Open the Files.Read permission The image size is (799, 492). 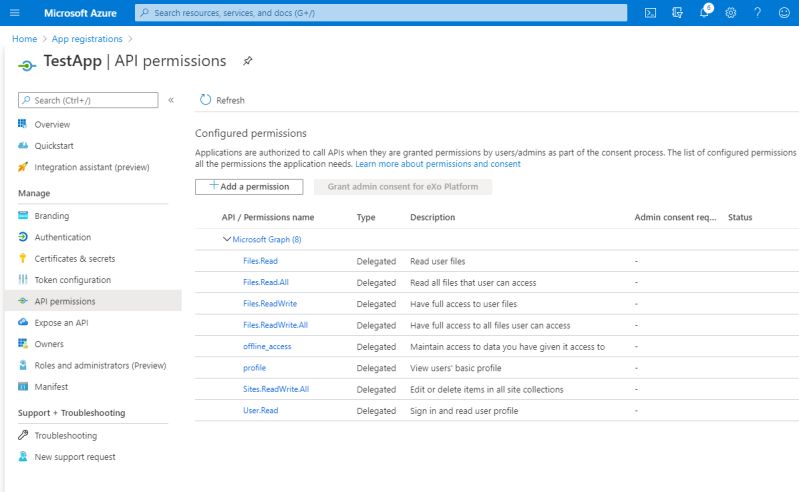[x=260, y=261]
